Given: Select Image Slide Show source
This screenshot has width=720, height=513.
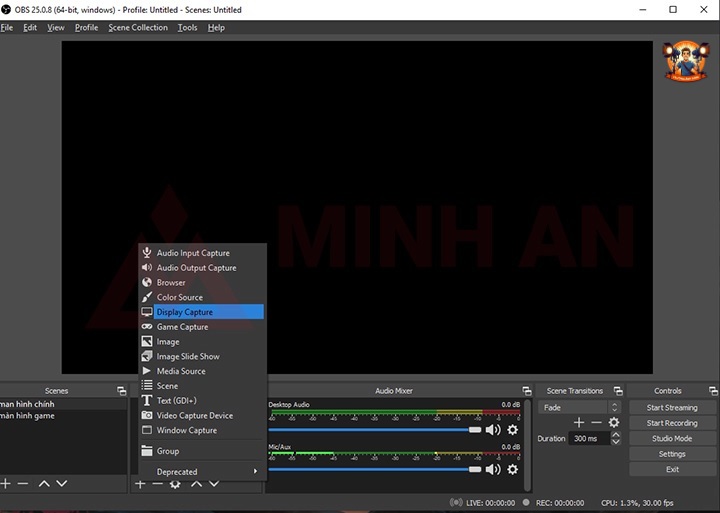Looking at the screenshot, I should [x=202, y=356].
